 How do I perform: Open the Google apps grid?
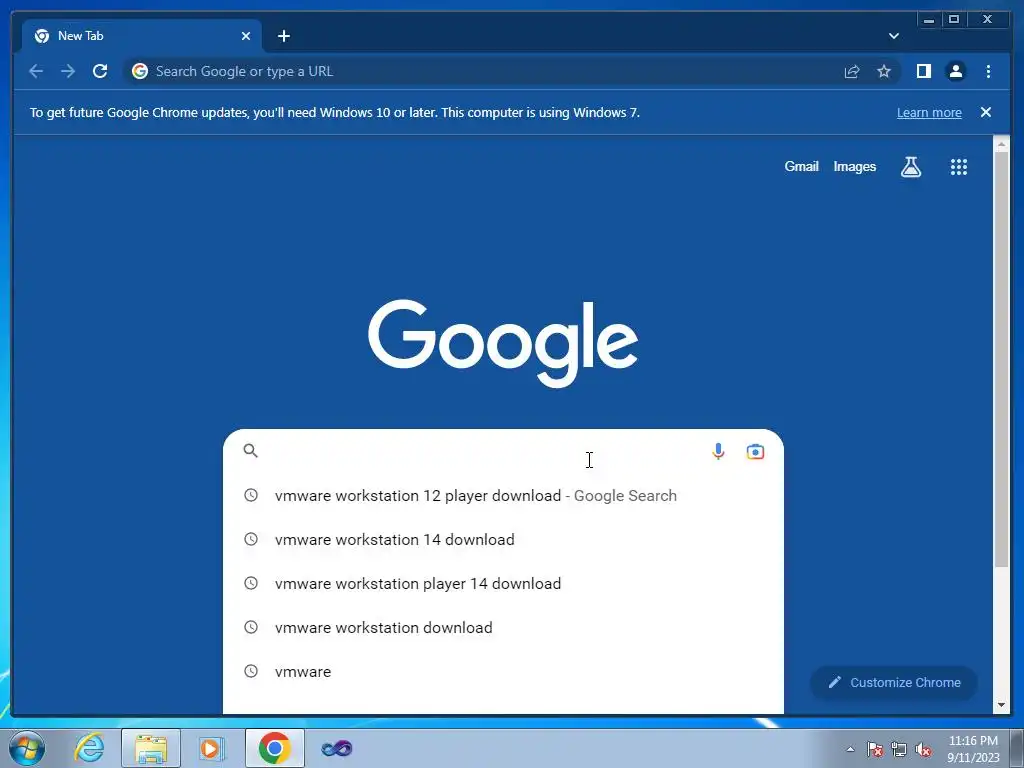(x=958, y=167)
